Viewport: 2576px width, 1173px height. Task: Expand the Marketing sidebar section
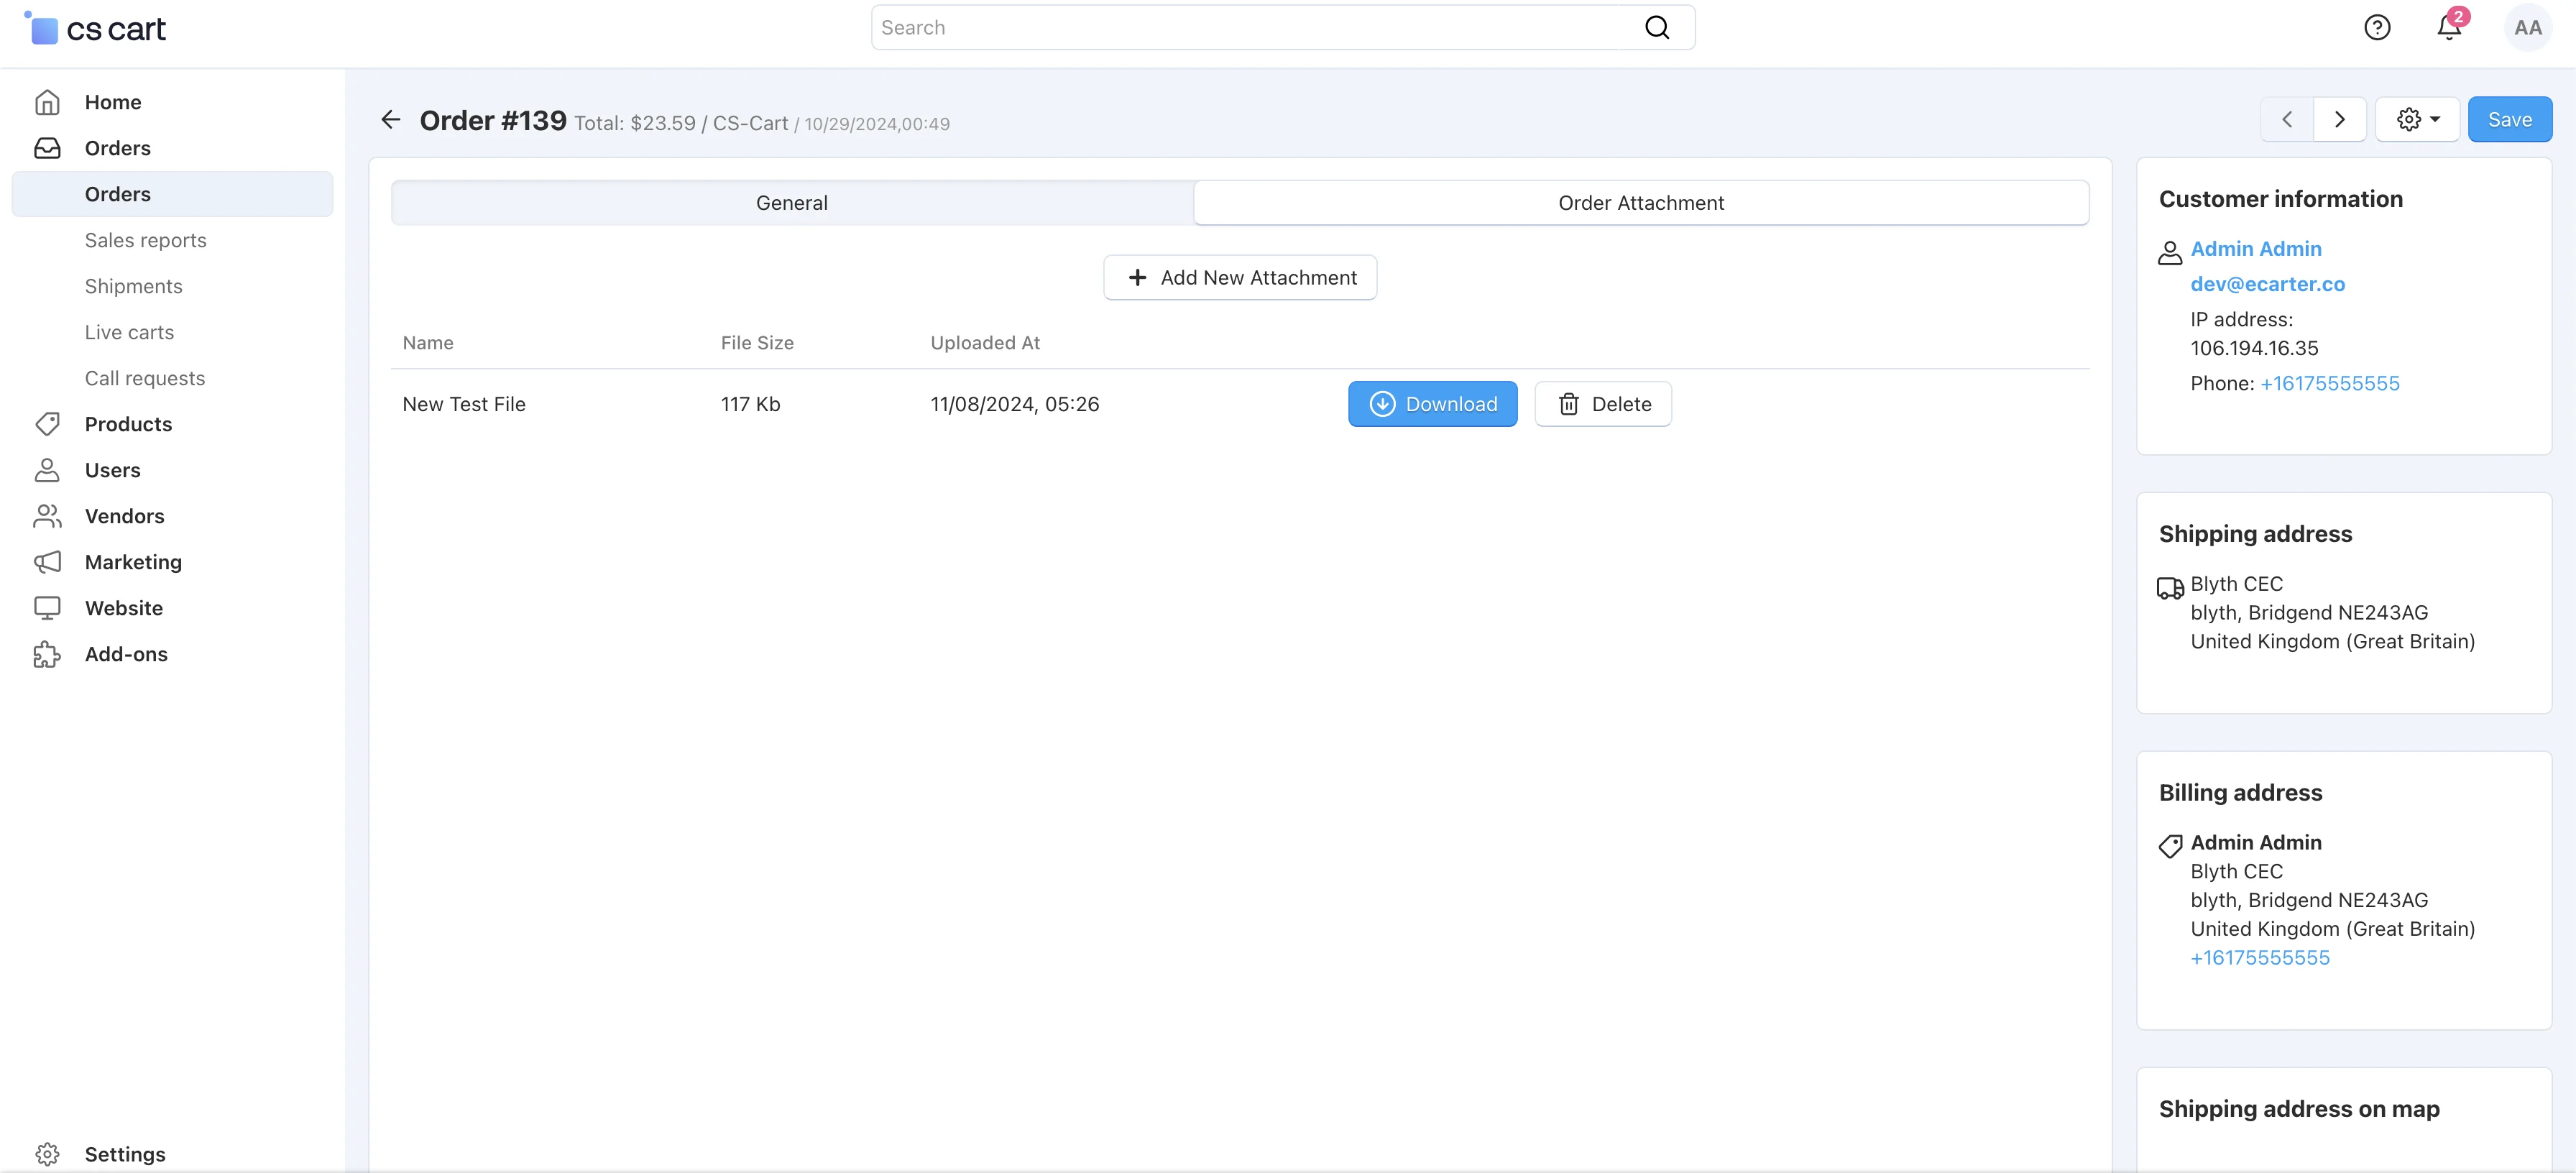click(x=133, y=562)
